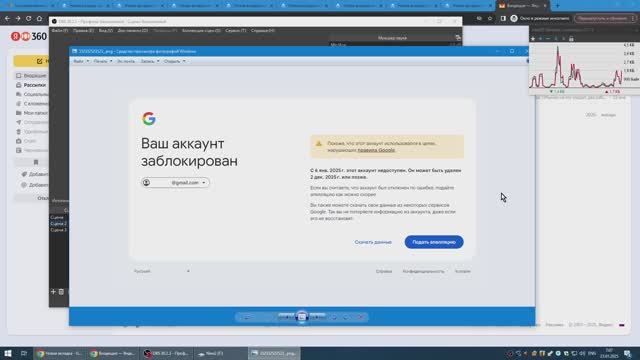Click browser forward arrow
The width and height of the screenshot is (640, 360).
[18, 18]
